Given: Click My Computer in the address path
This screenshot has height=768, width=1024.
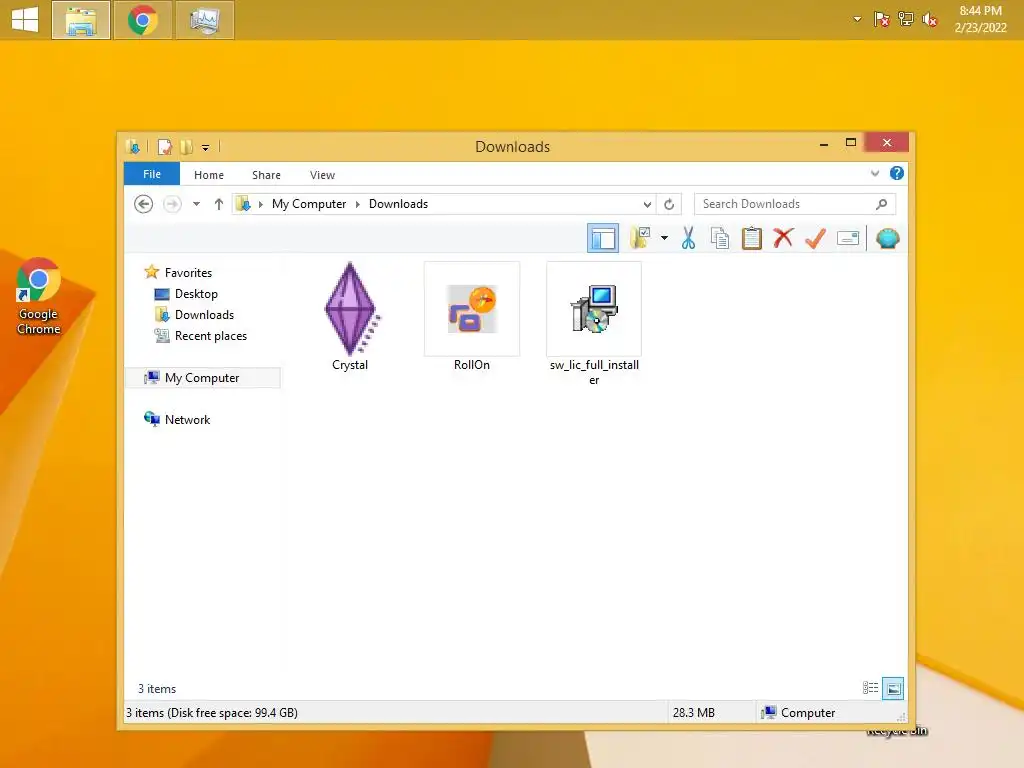Looking at the screenshot, I should tap(309, 204).
